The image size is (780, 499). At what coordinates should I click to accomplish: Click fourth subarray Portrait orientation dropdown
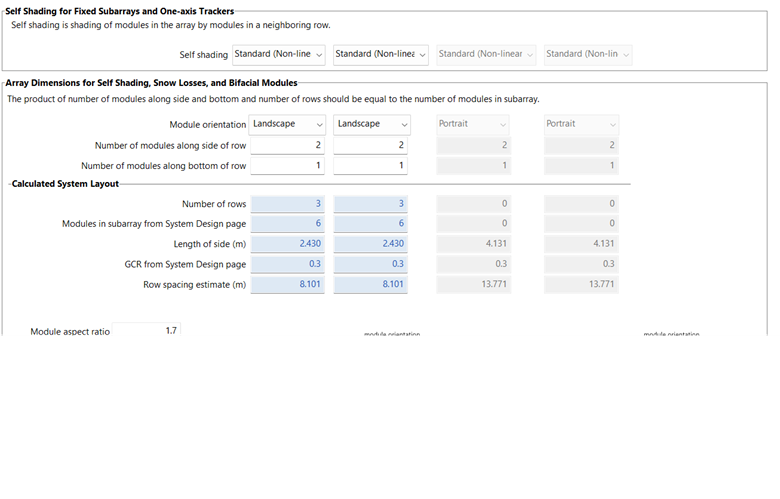click(x=581, y=124)
